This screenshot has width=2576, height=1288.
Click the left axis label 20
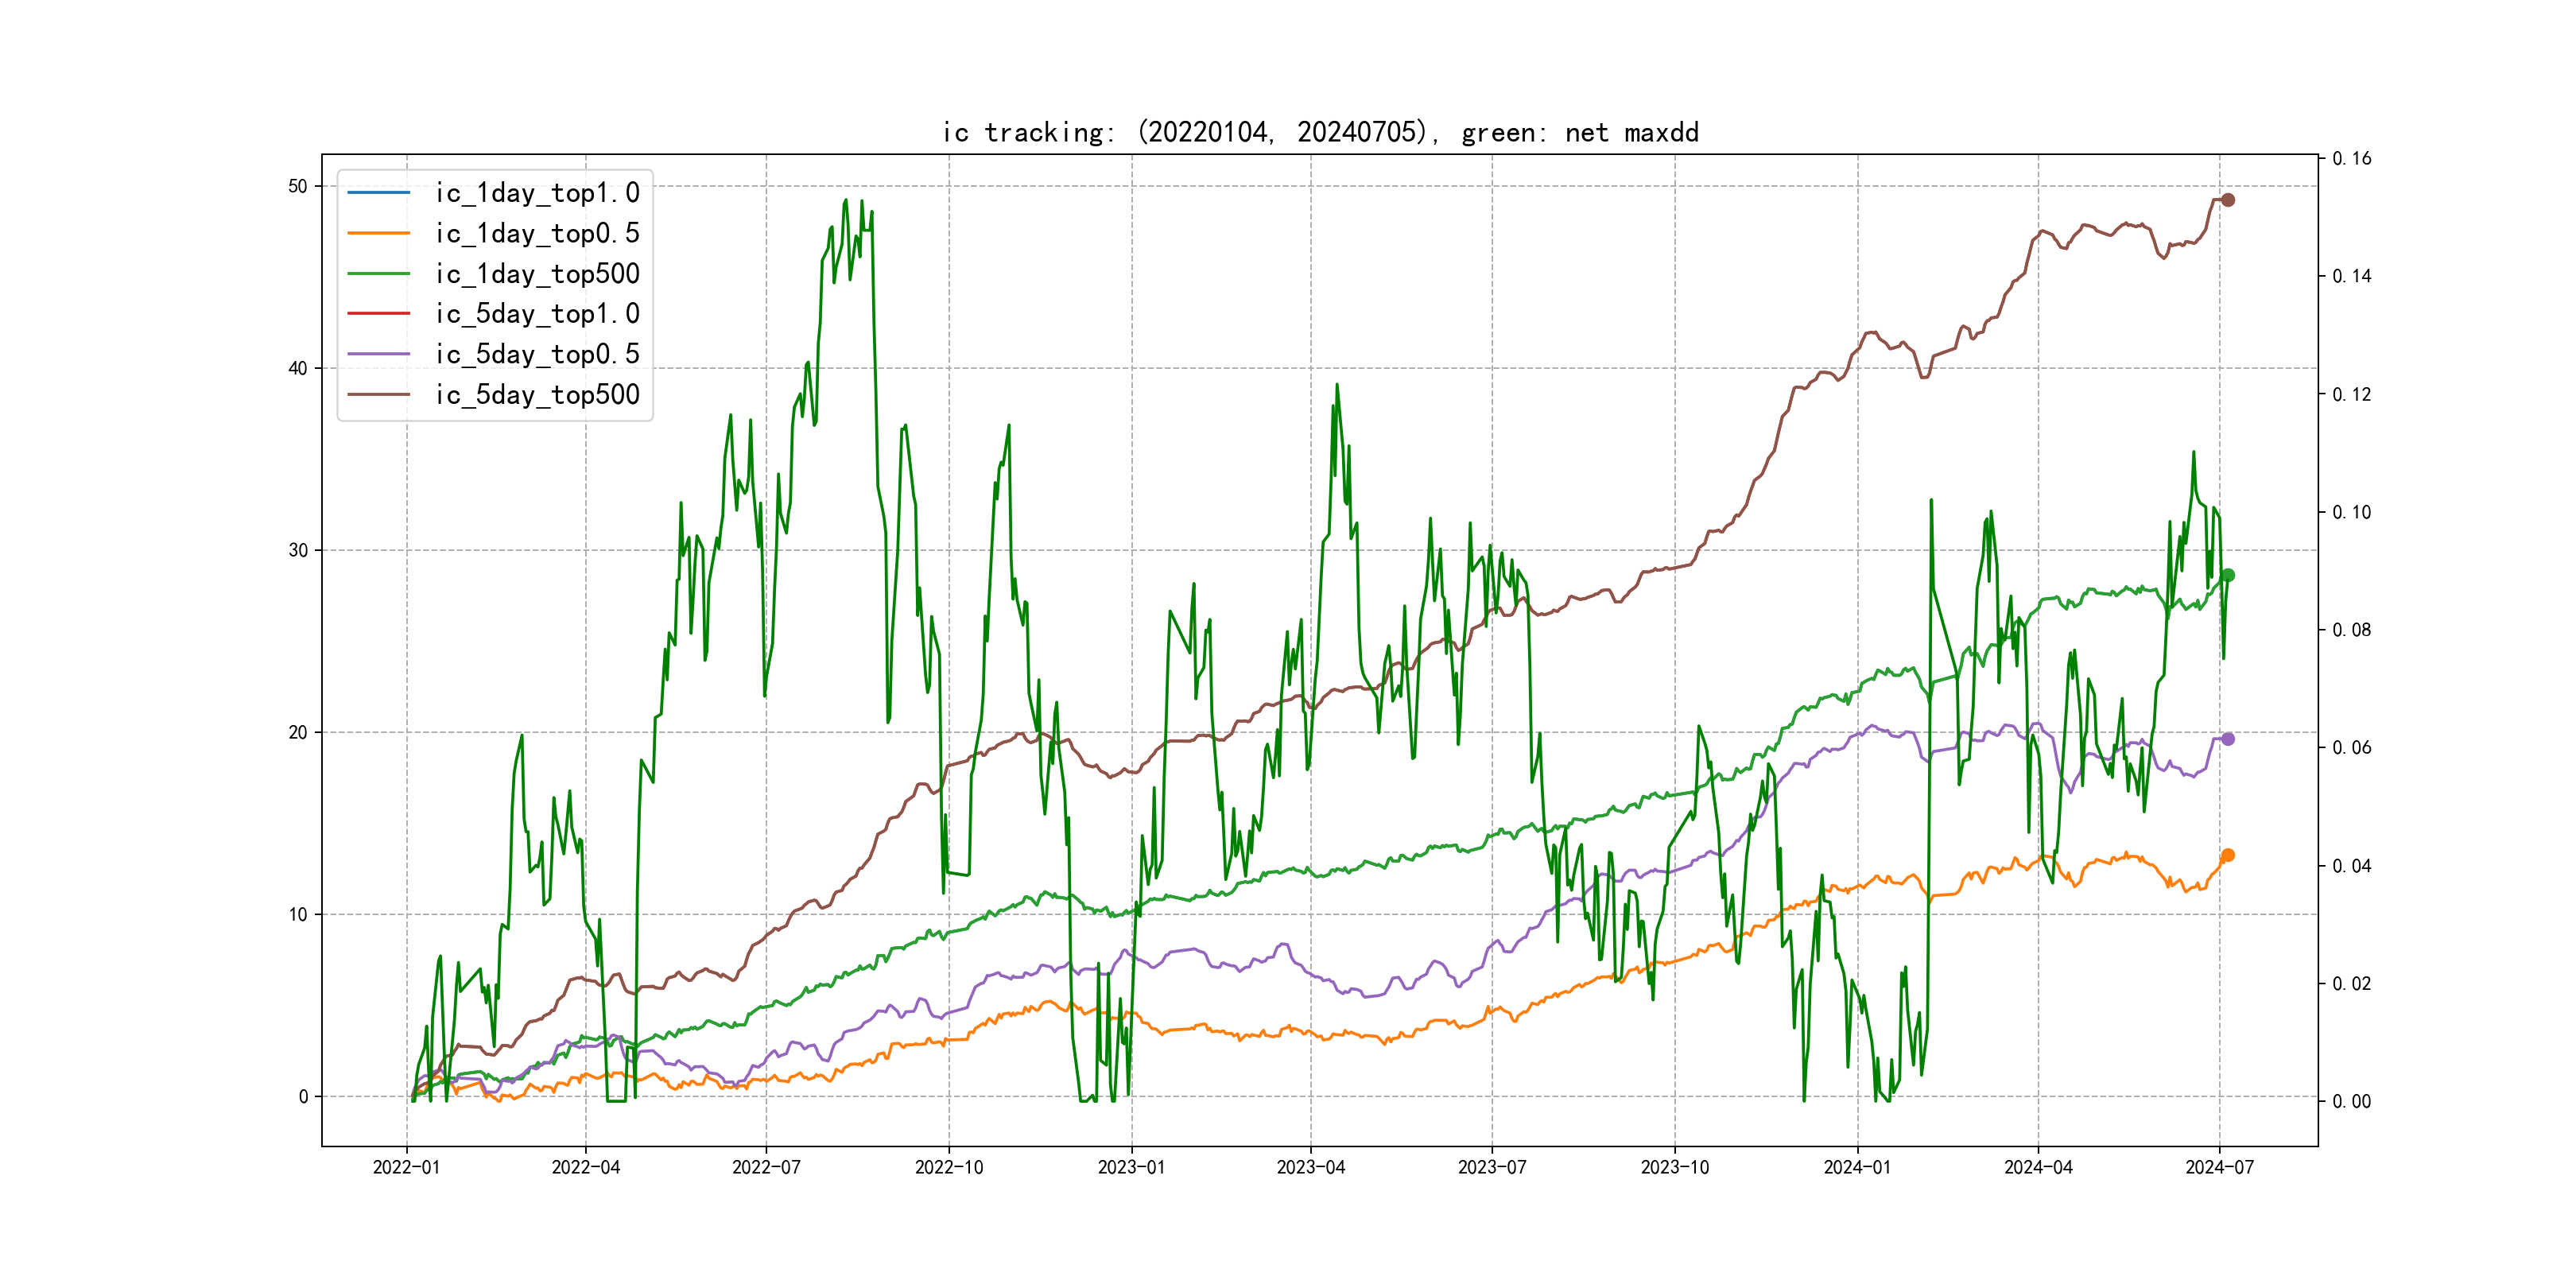pyautogui.click(x=297, y=732)
